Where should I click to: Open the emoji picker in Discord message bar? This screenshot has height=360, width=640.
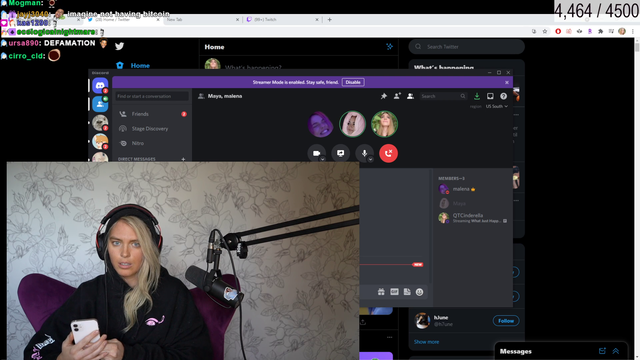(x=420, y=292)
